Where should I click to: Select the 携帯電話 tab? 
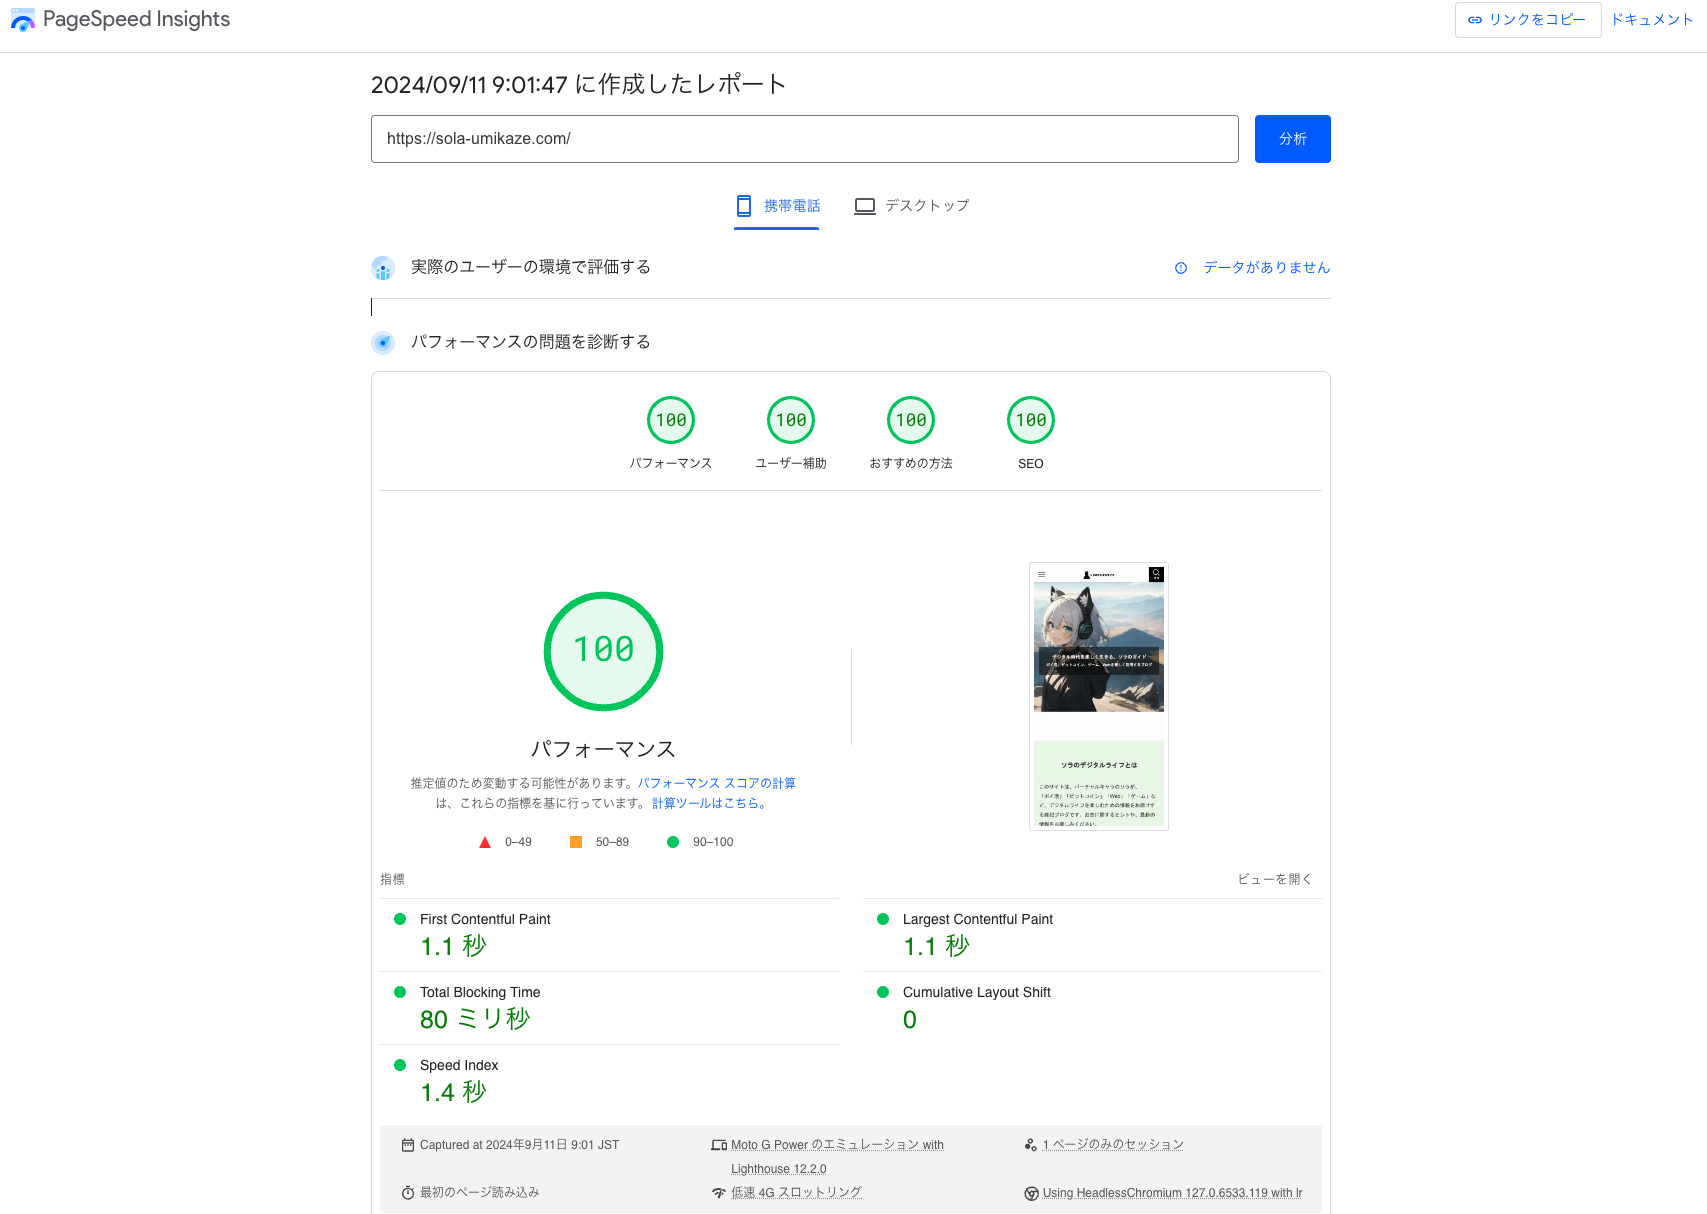point(777,206)
